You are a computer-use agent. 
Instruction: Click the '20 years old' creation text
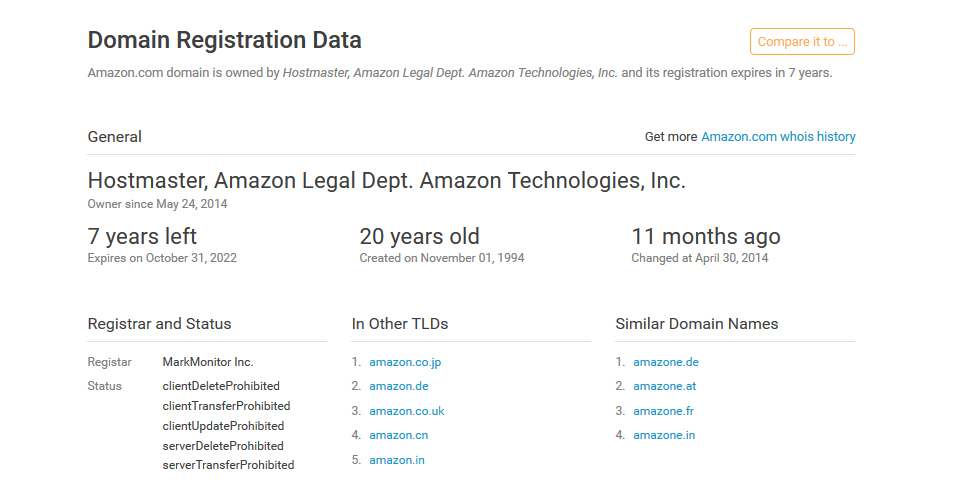420,237
